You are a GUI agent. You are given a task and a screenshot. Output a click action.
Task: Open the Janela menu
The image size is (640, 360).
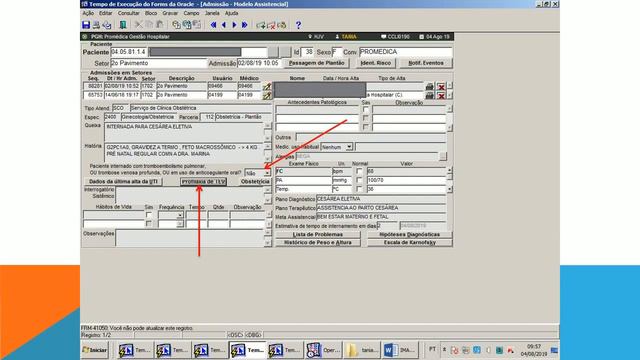212,13
